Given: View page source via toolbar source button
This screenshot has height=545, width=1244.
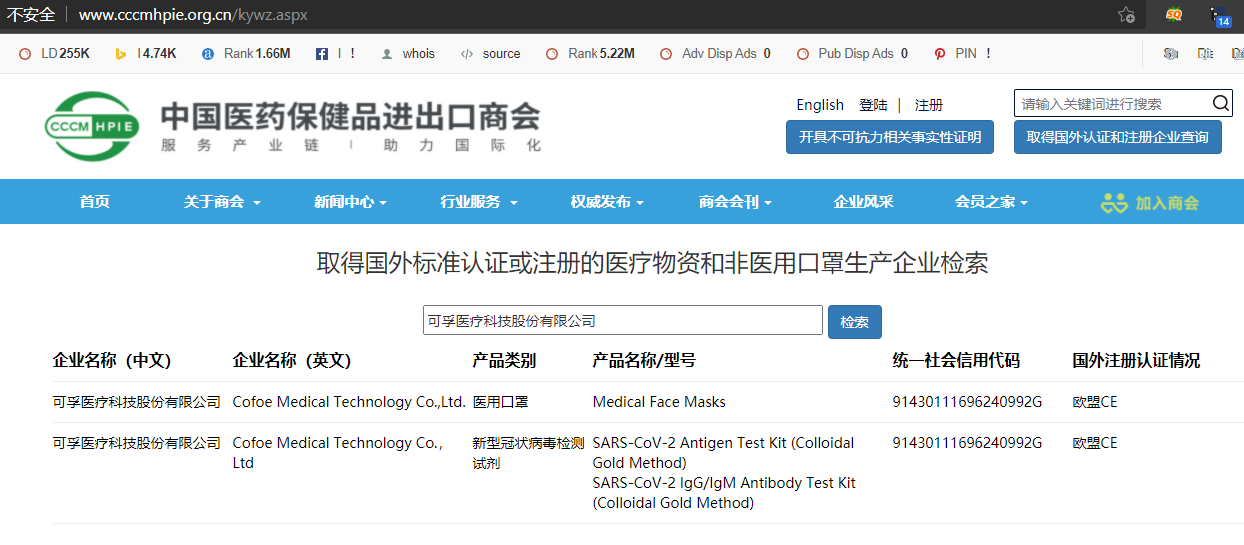Looking at the screenshot, I should coord(490,54).
